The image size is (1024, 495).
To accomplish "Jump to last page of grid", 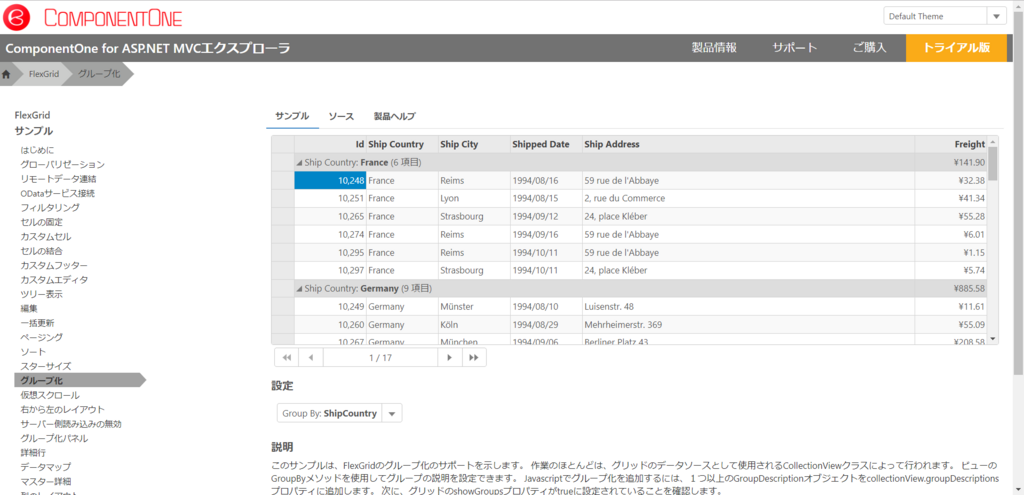I will click(x=474, y=357).
